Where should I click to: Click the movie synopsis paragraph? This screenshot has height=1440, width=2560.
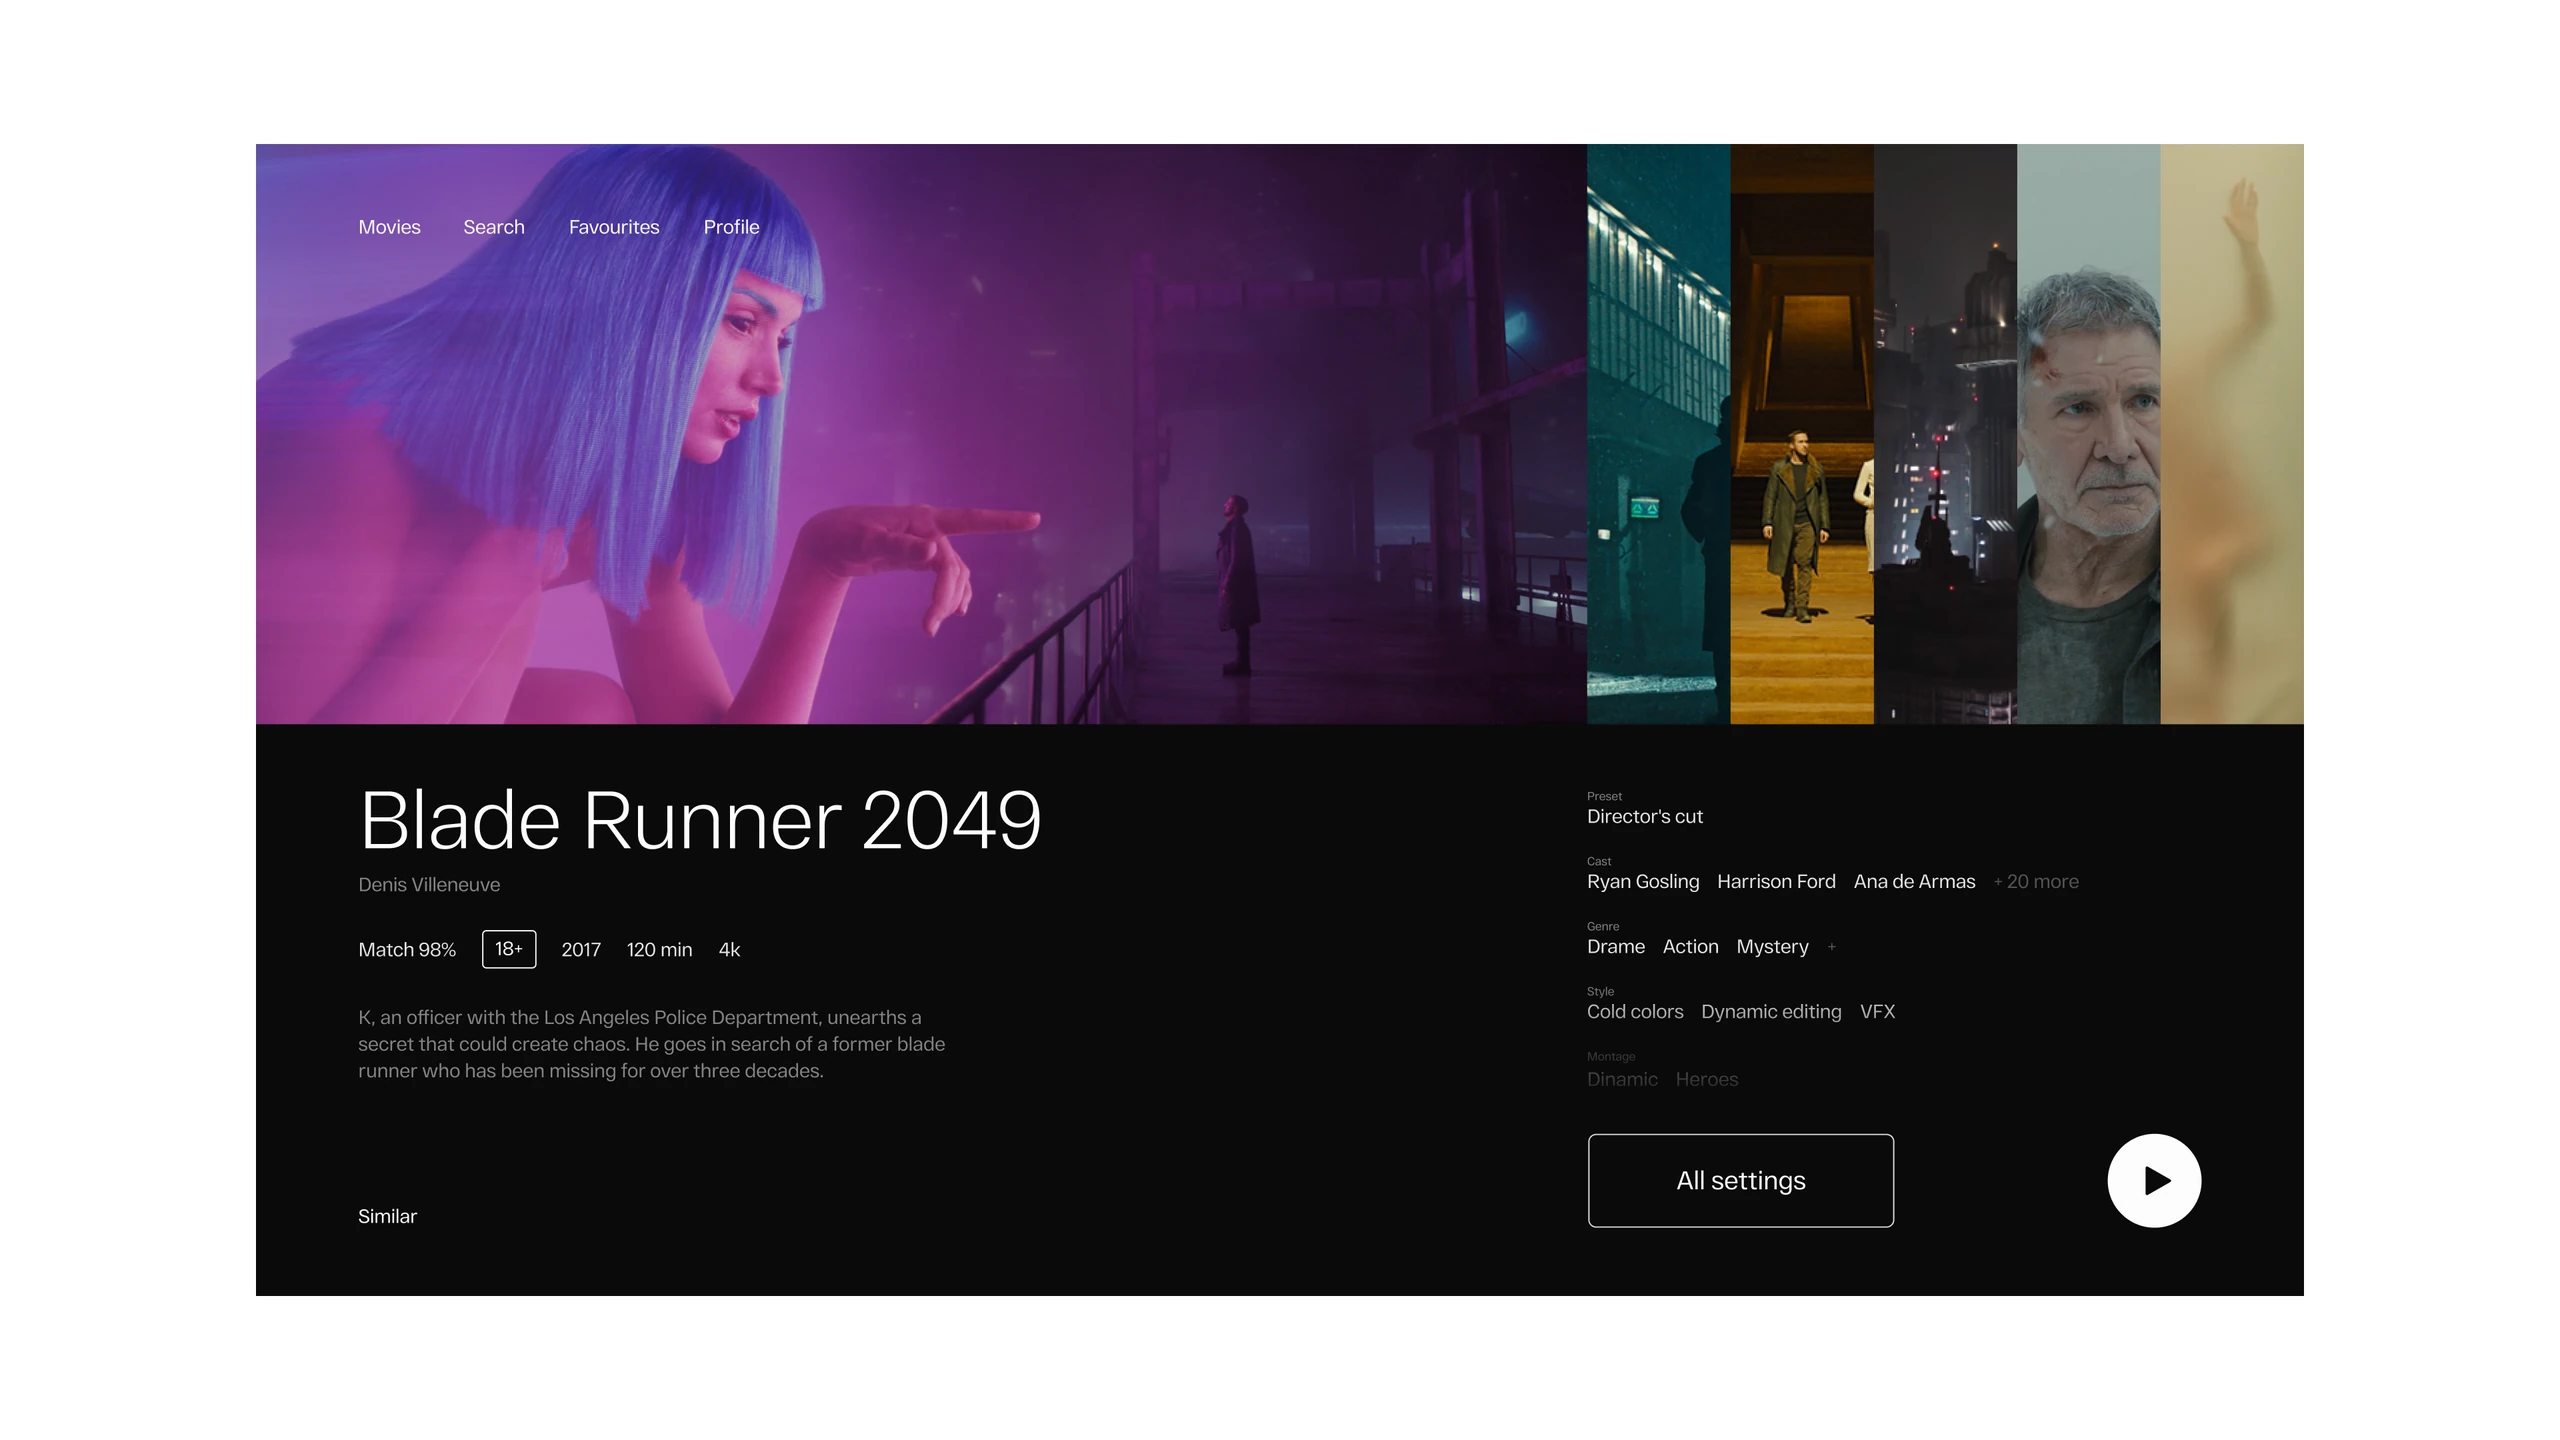(x=652, y=1044)
